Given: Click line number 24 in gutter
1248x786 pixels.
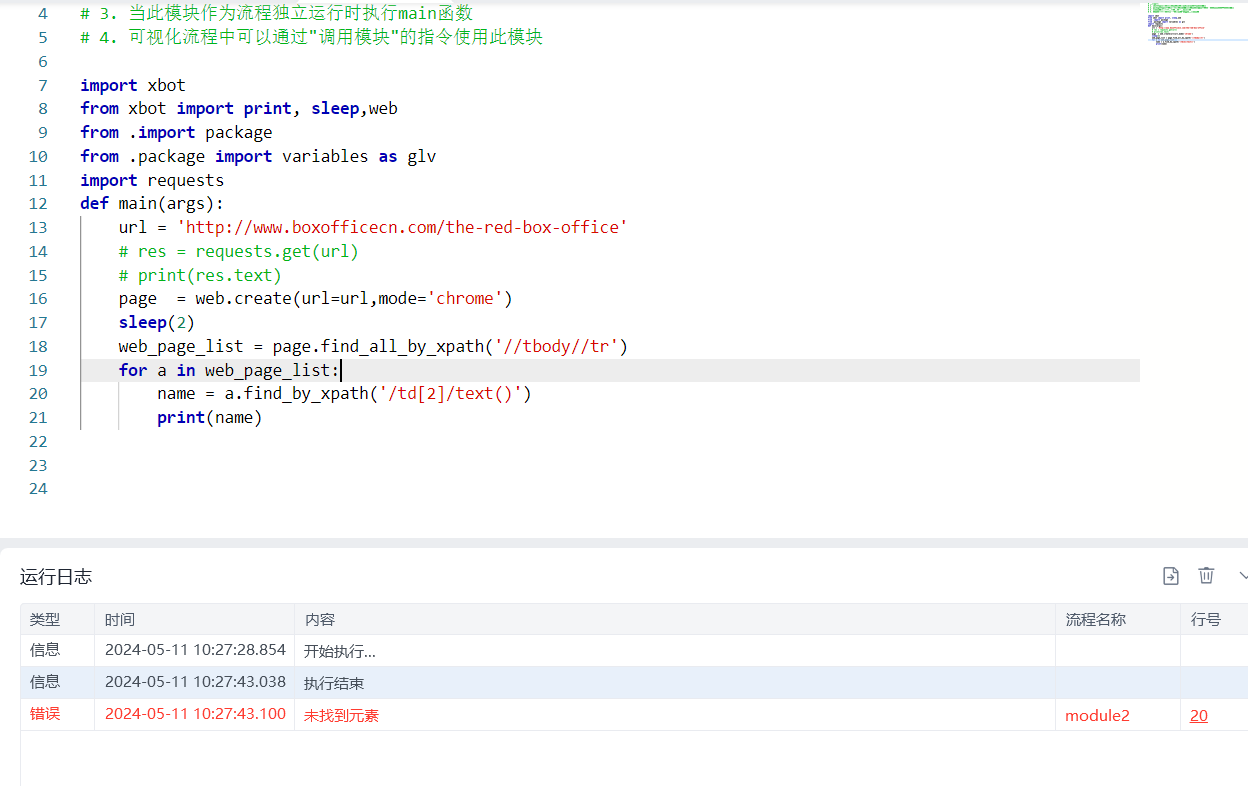Looking at the screenshot, I should (x=38, y=488).
